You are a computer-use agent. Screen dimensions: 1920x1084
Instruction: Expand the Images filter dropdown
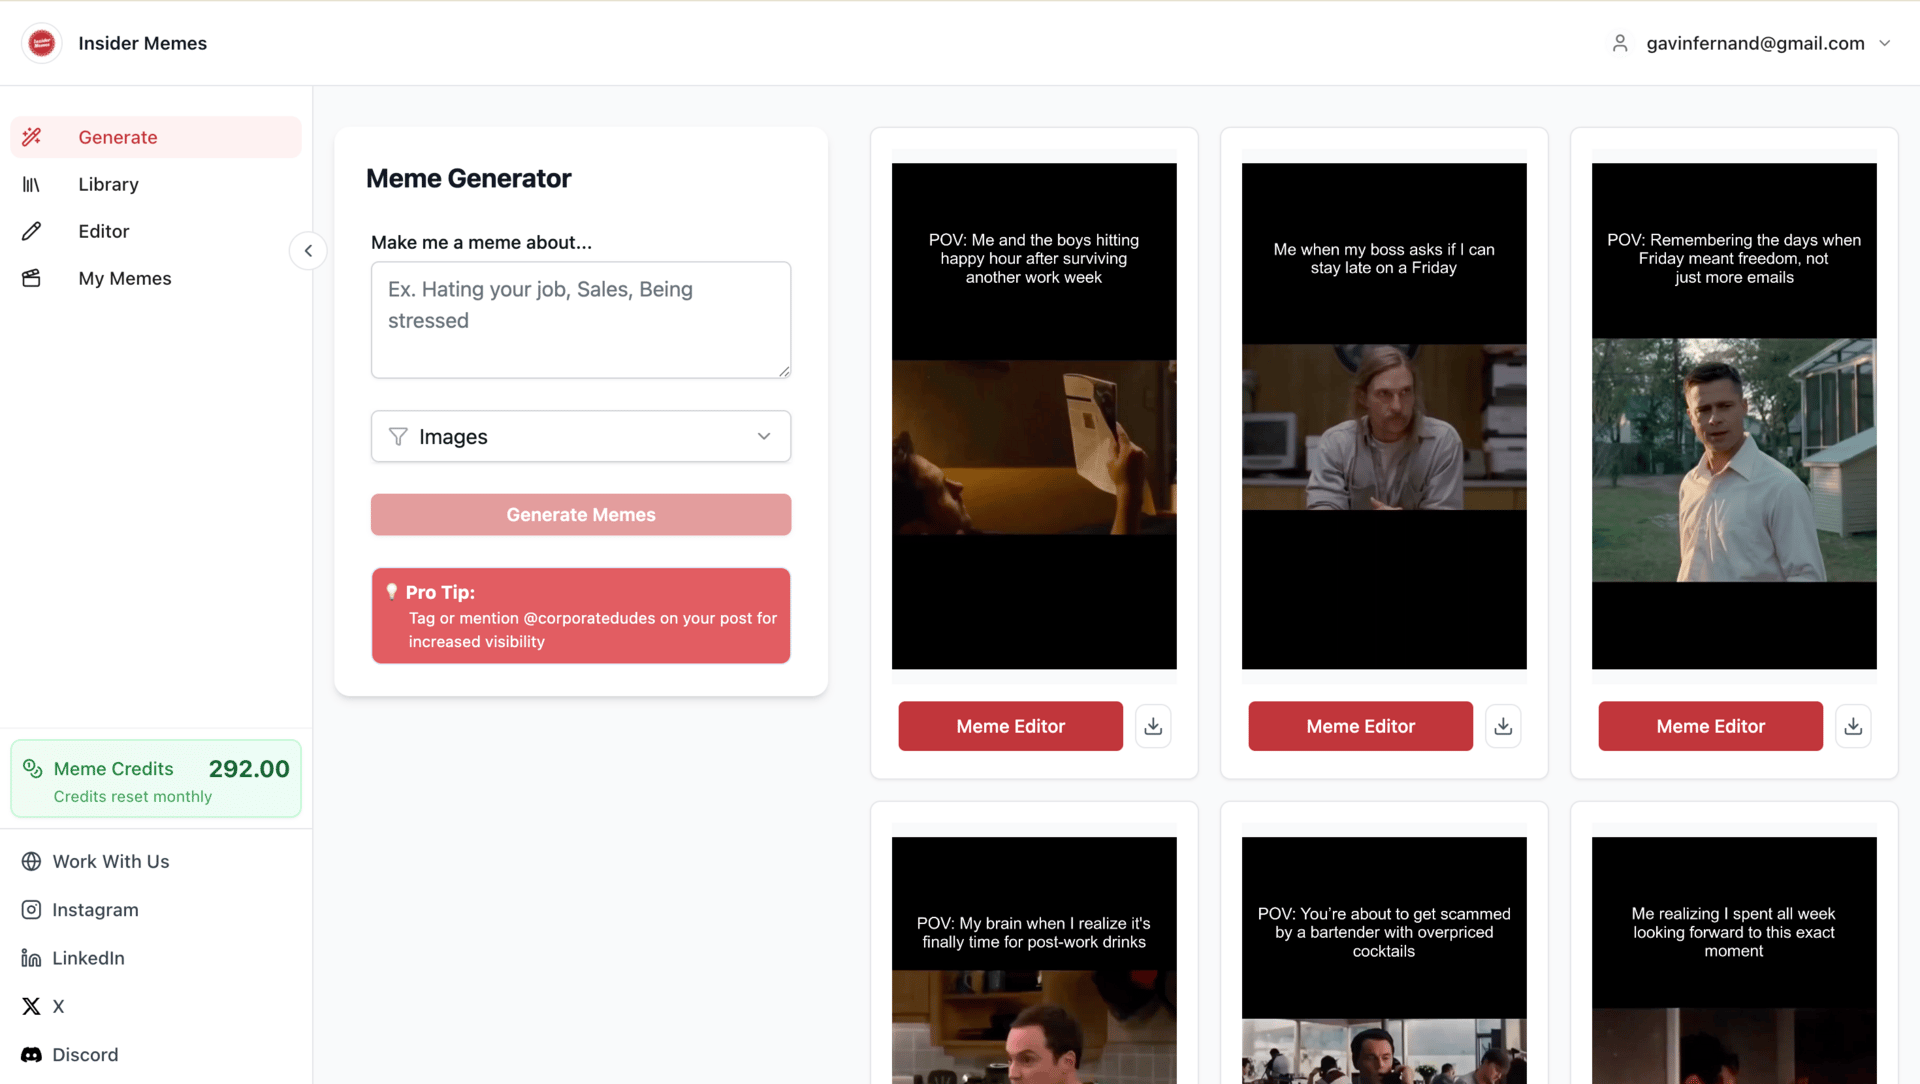[x=581, y=437]
